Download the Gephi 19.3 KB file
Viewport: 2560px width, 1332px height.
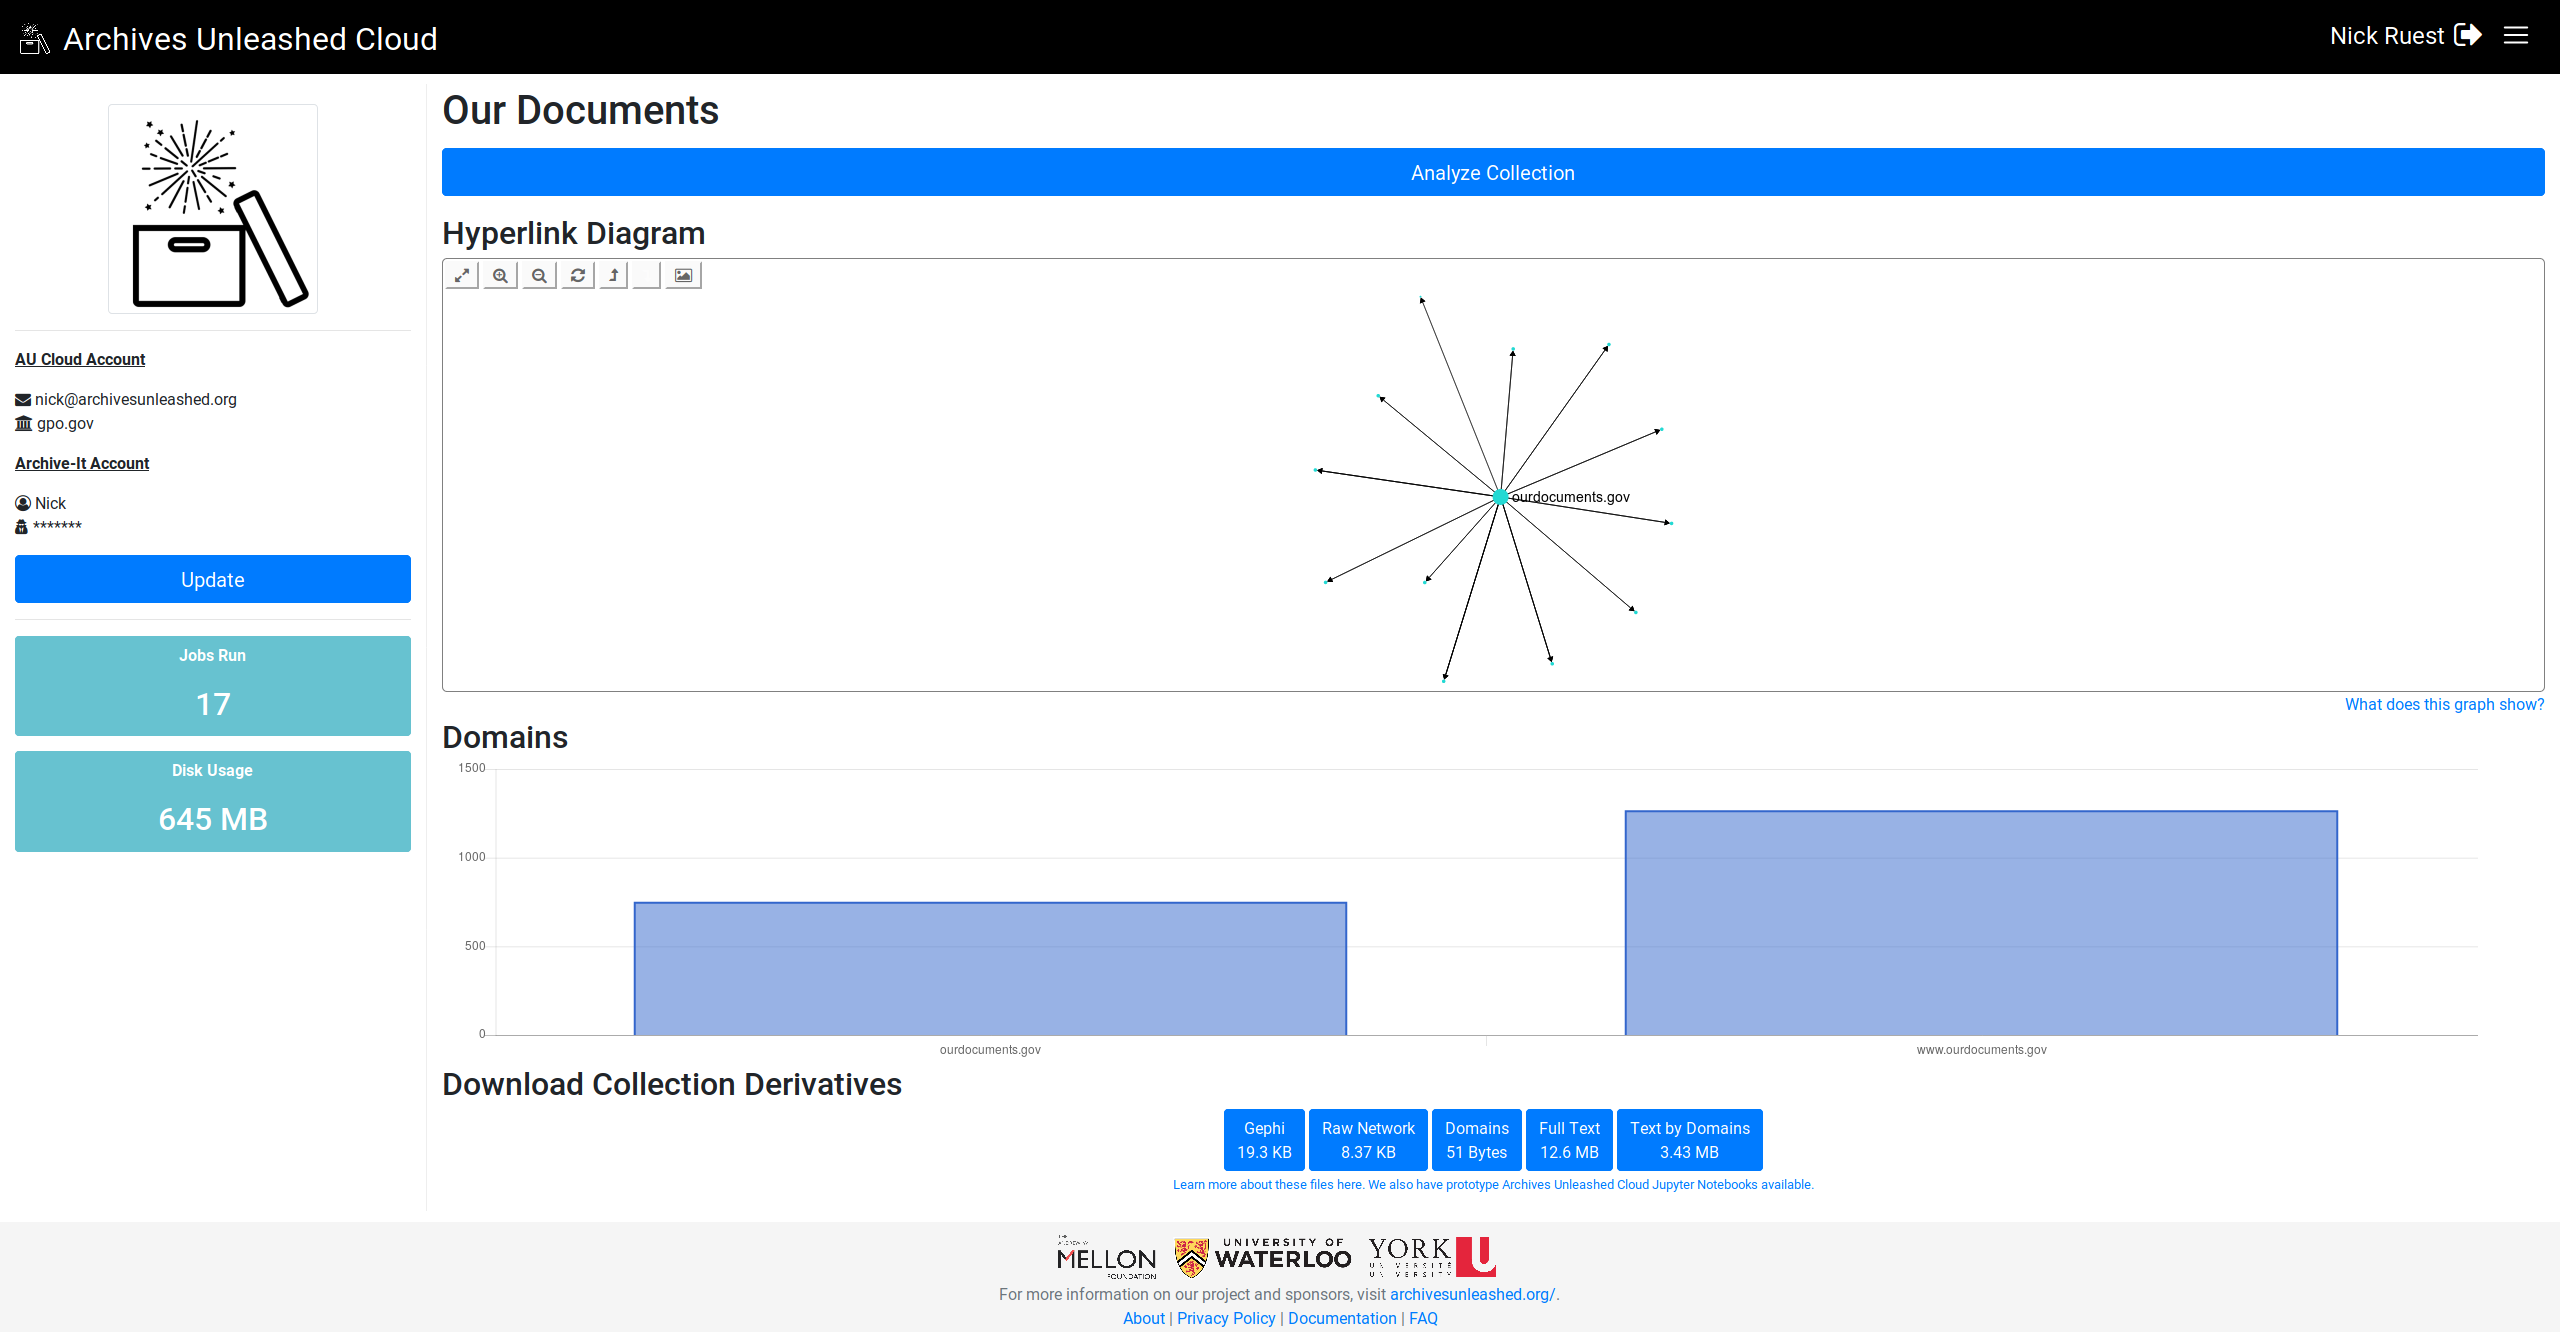point(1264,1140)
